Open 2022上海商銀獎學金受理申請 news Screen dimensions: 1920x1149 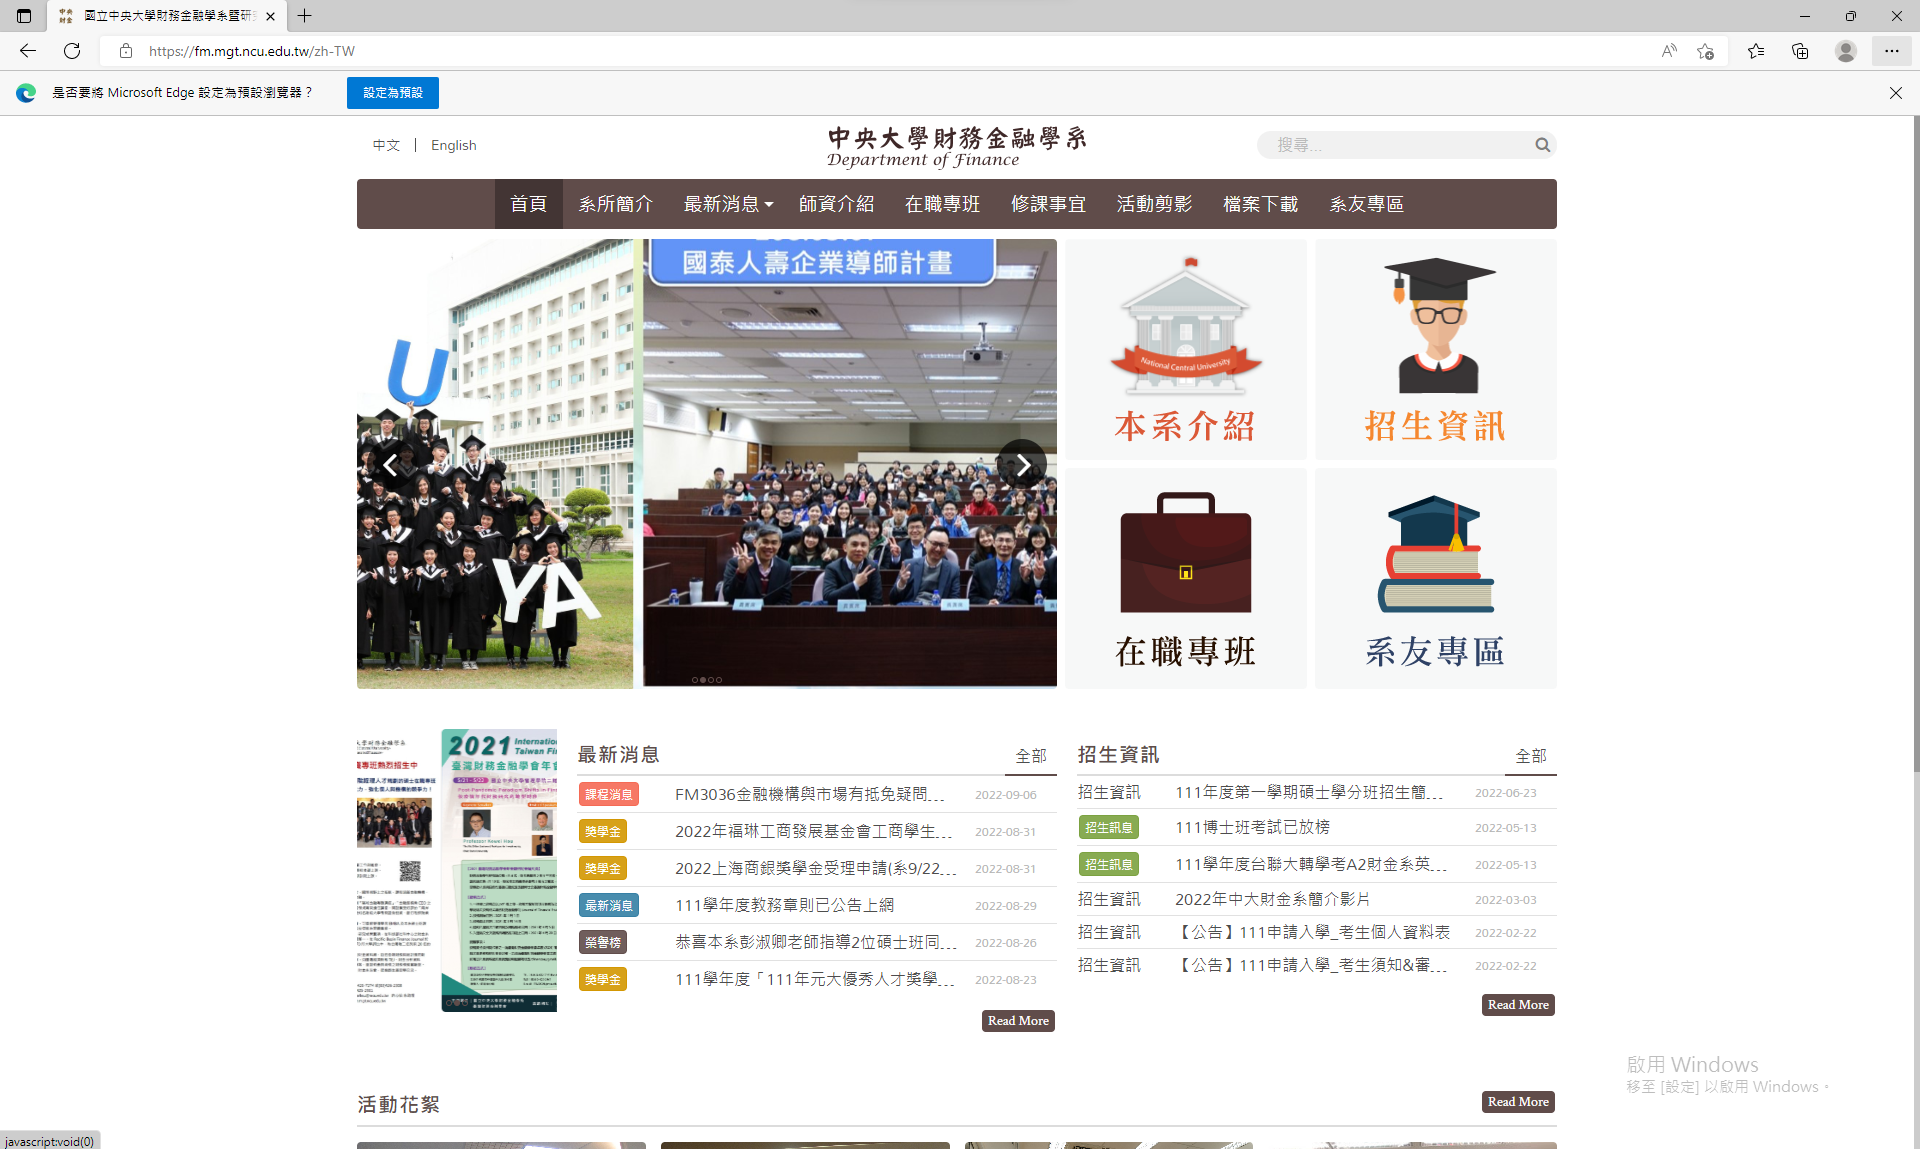click(x=816, y=868)
